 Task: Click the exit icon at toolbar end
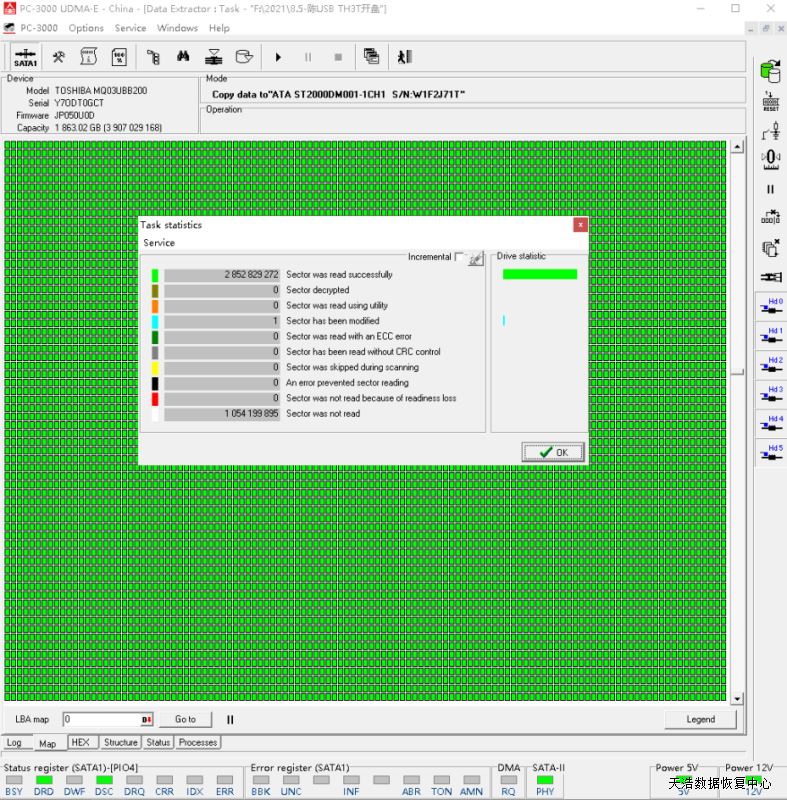click(x=404, y=57)
